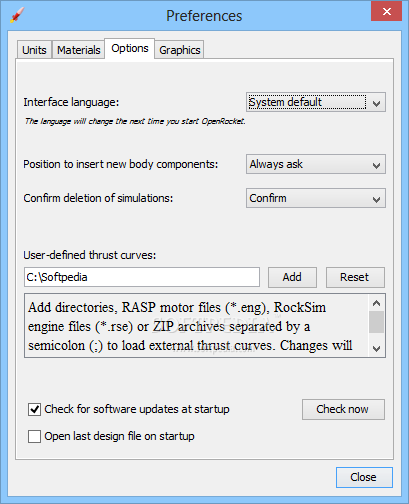Expand the body components position dropdown
Viewport: 409px width, 504px height.
[x=316, y=164]
